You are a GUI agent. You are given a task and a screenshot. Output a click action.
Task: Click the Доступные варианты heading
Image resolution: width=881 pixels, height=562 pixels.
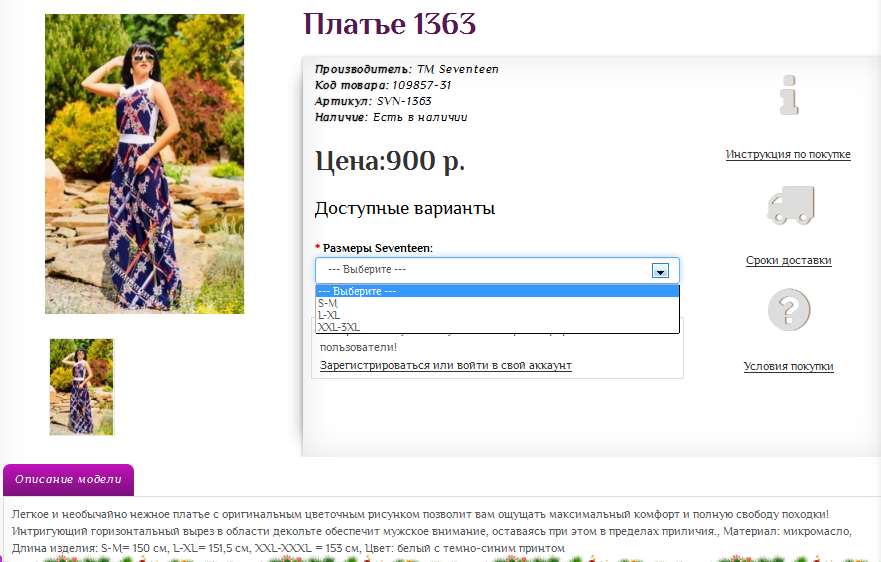click(x=405, y=209)
